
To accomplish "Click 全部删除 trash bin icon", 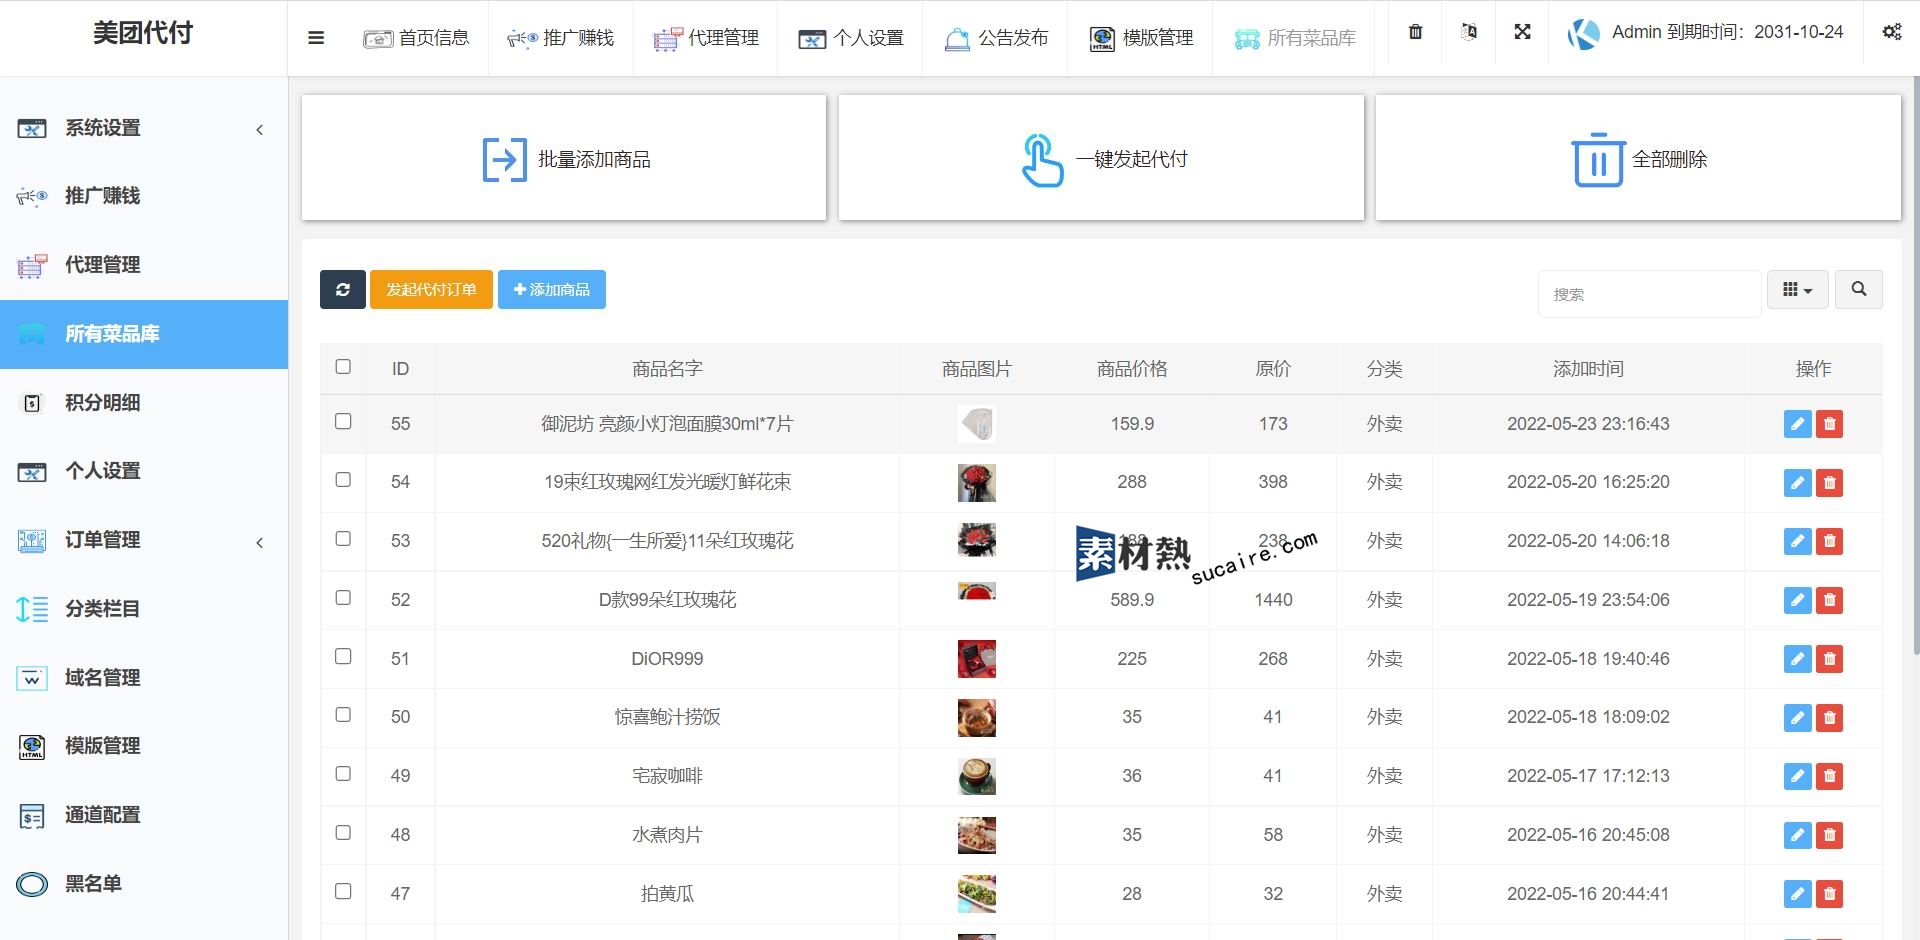I will point(1598,160).
